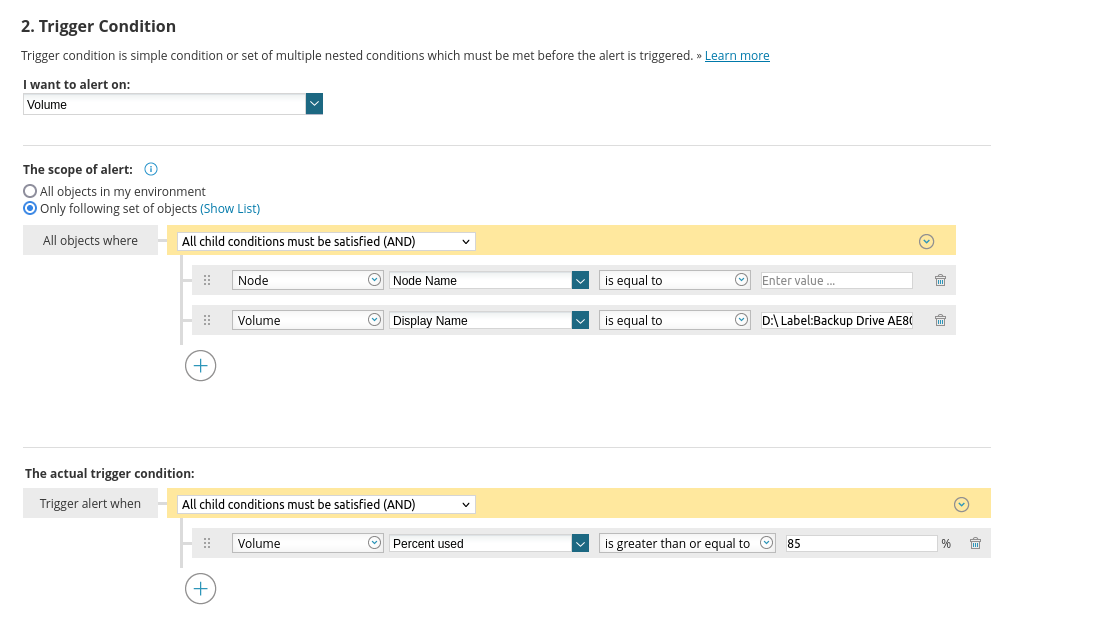
Task: Open the is greater than or equal to dropdown
Action: click(x=687, y=543)
